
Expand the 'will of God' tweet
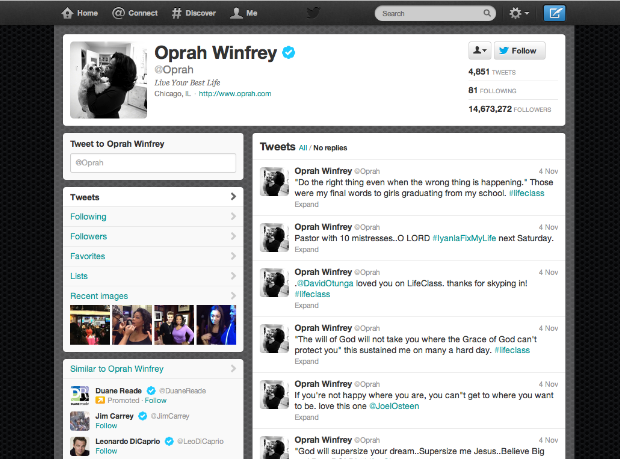pyautogui.click(x=306, y=361)
